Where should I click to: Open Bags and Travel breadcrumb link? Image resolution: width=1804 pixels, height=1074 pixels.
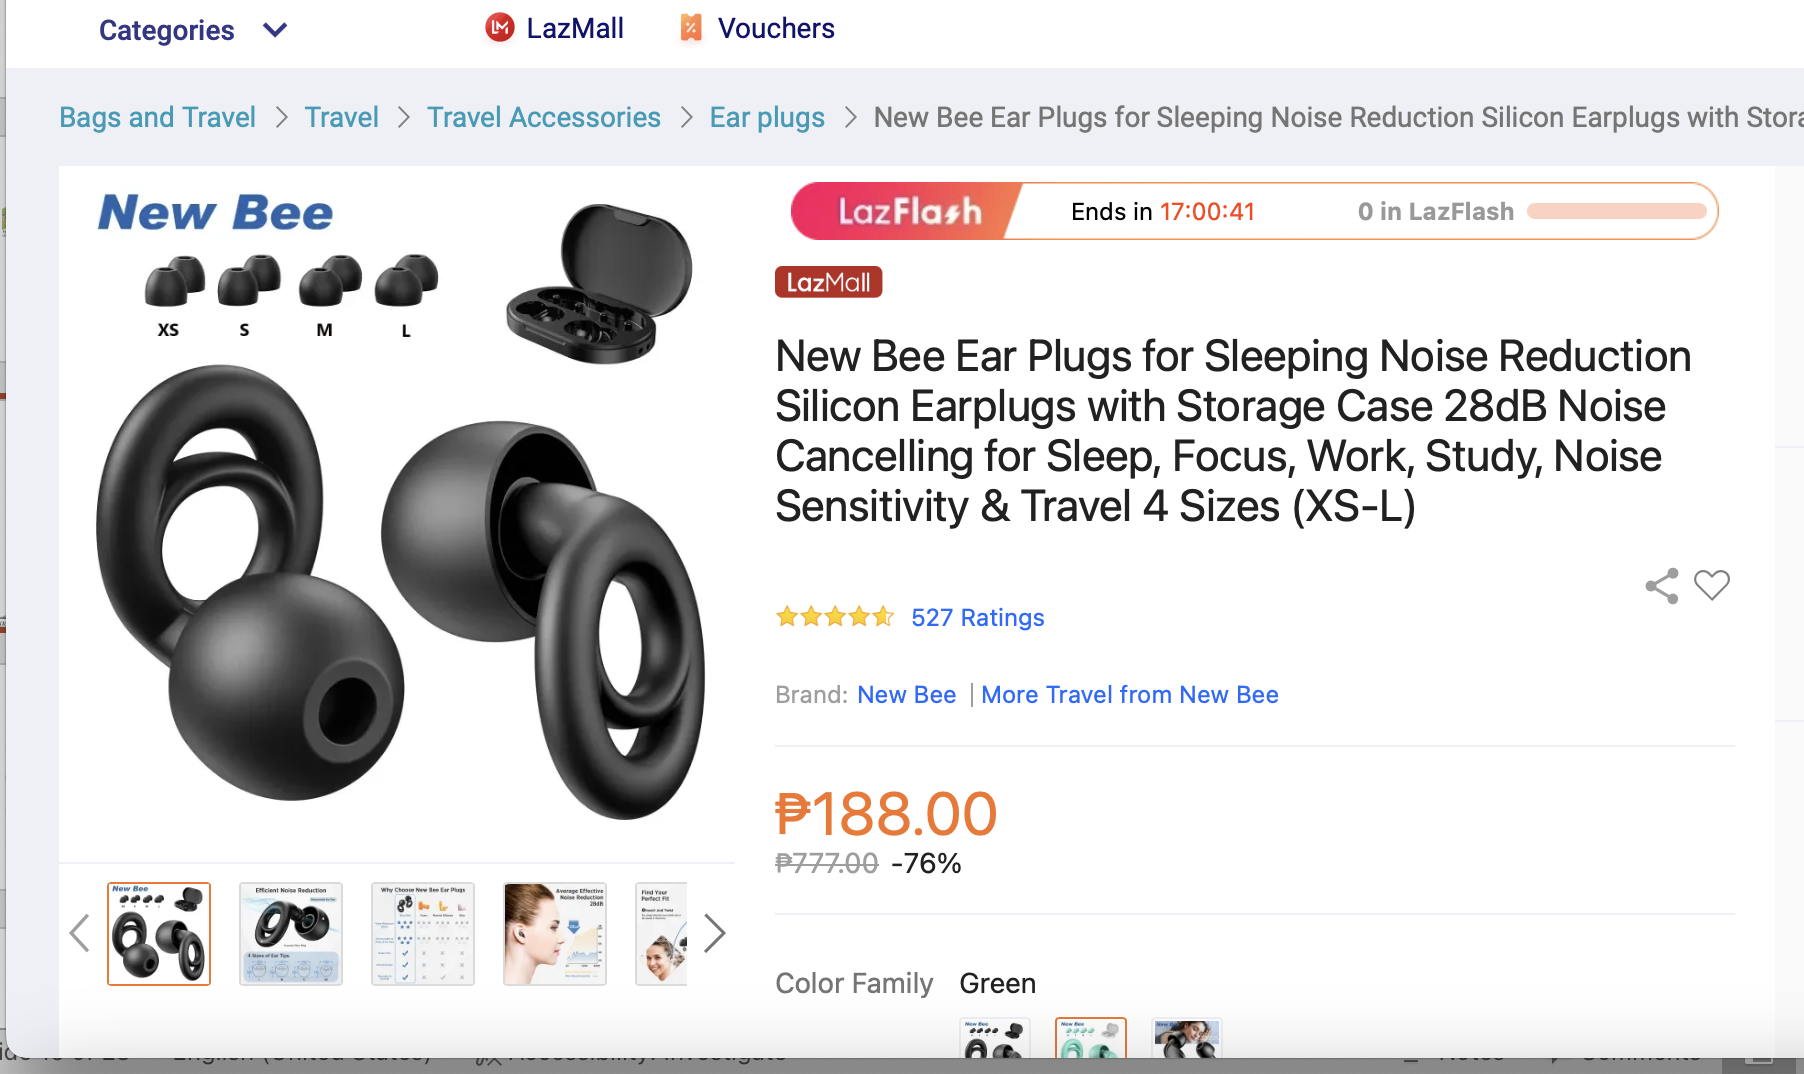[157, 117]
